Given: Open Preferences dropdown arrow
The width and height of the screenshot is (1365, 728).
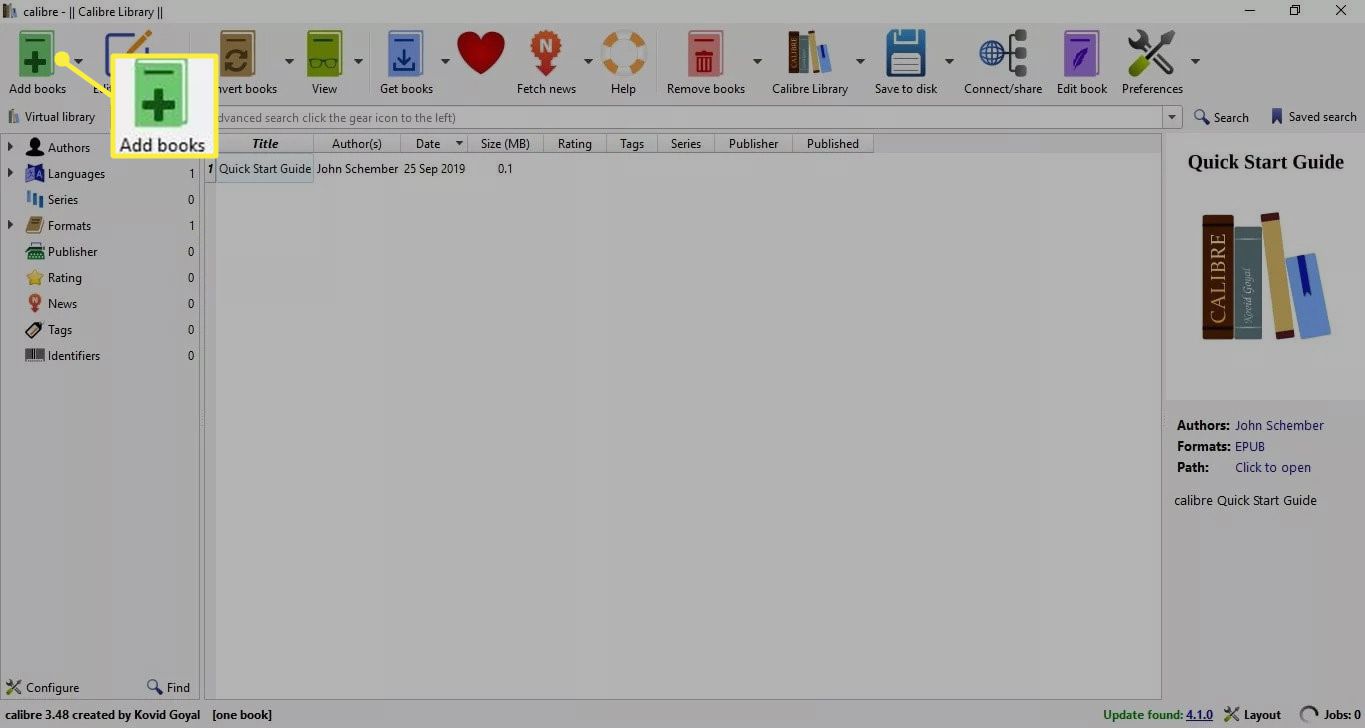Looking at the screenshot, I should 1195,61.
